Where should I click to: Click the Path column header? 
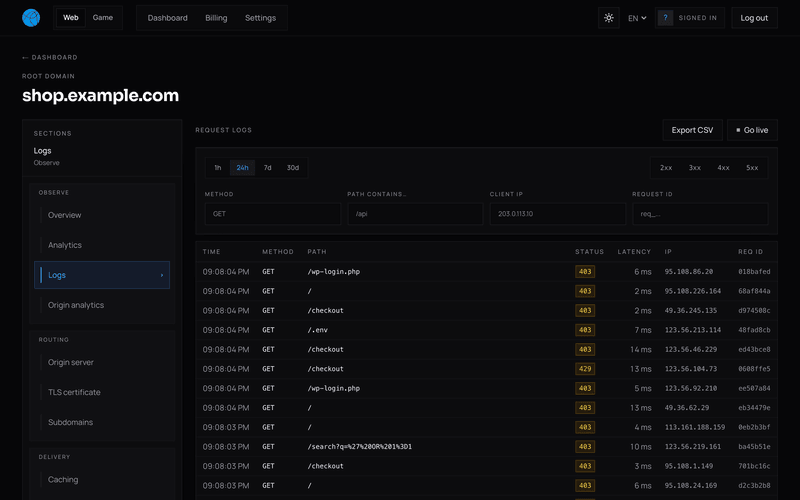pyautogui.click(x=317, y=252)
